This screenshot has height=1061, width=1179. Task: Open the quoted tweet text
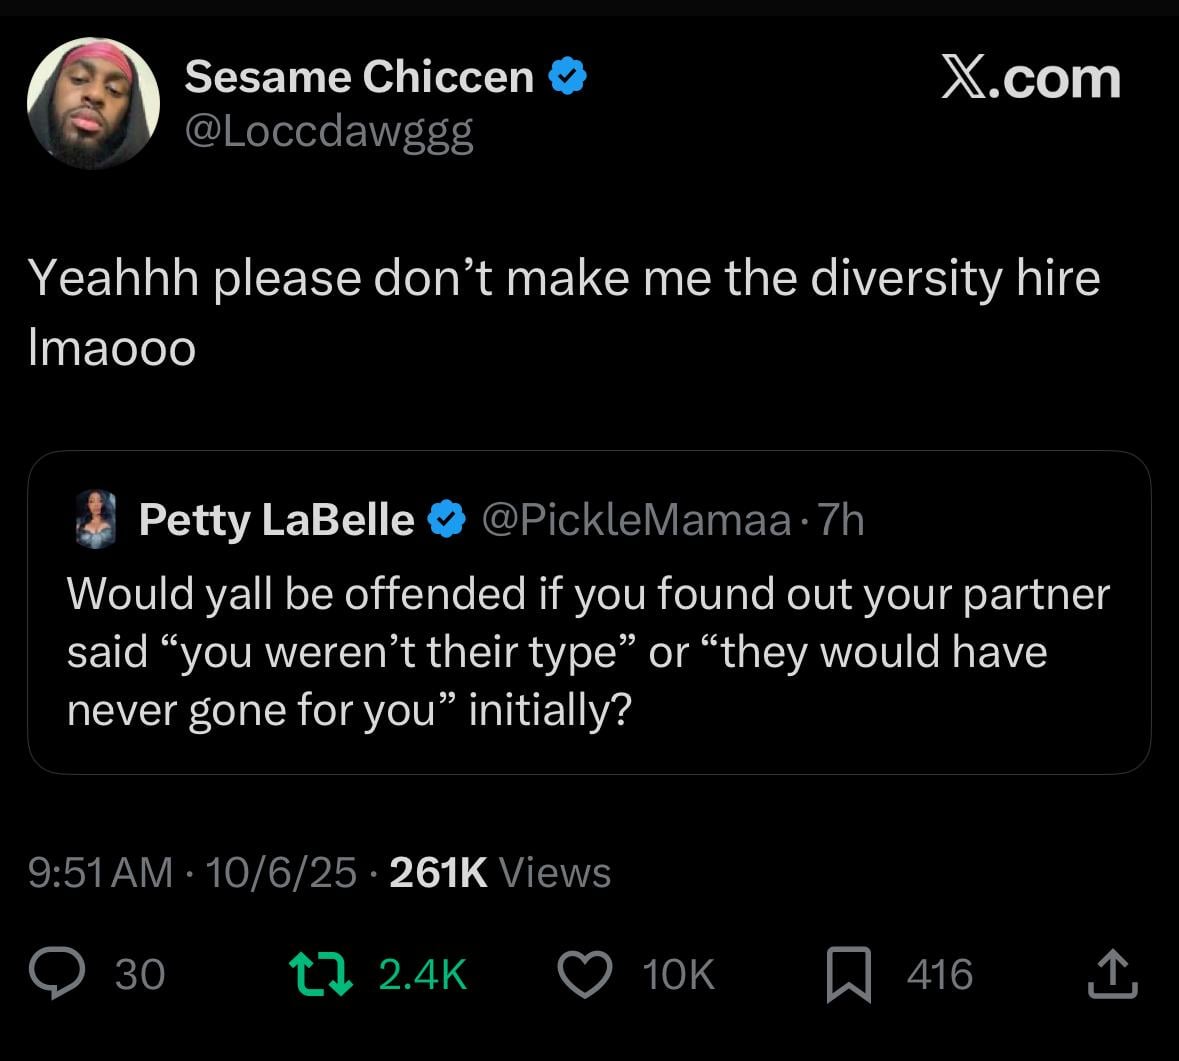(588, 651)
